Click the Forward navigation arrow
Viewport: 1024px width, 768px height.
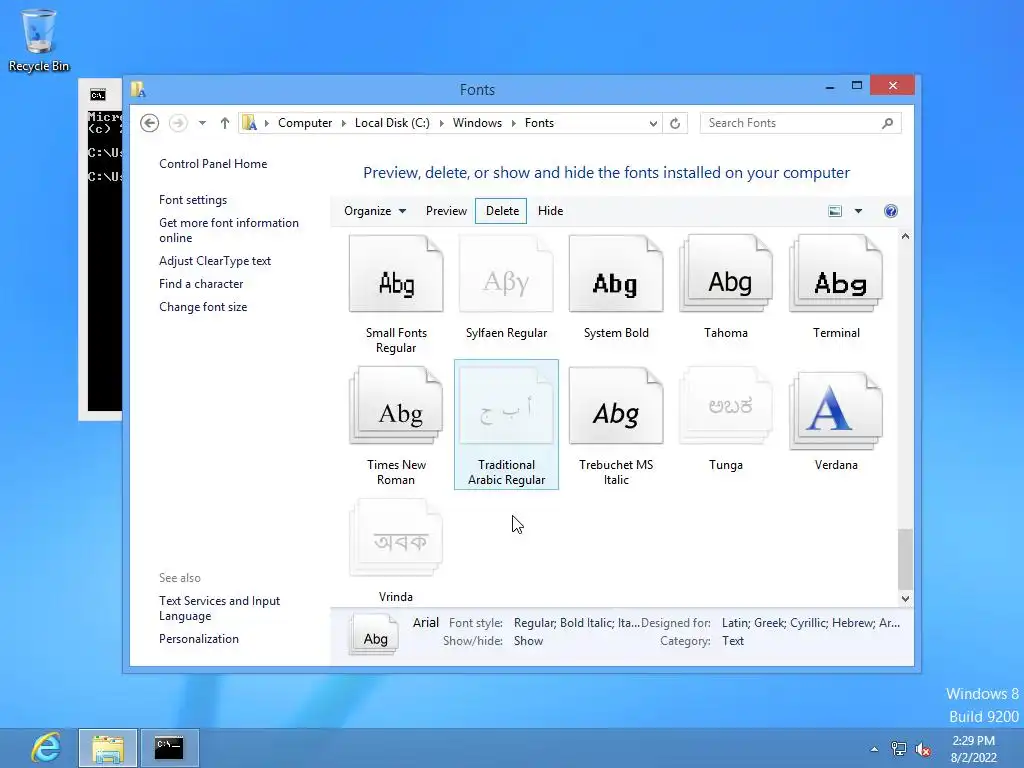pyautogui.click(x=178, y=123)
